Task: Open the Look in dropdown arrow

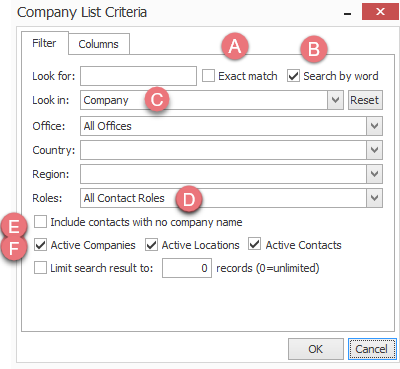Action: click(335, 100)
